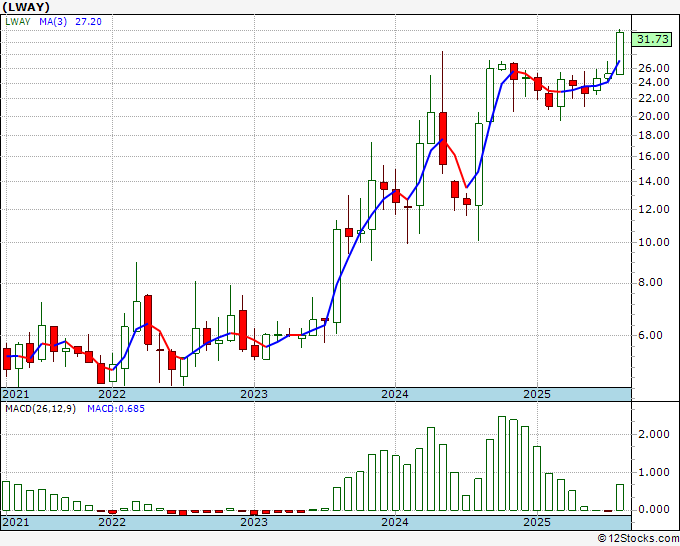680x546 pixels.
Task: Click the 2022 label on price chart axis
Action: point(112,394)
